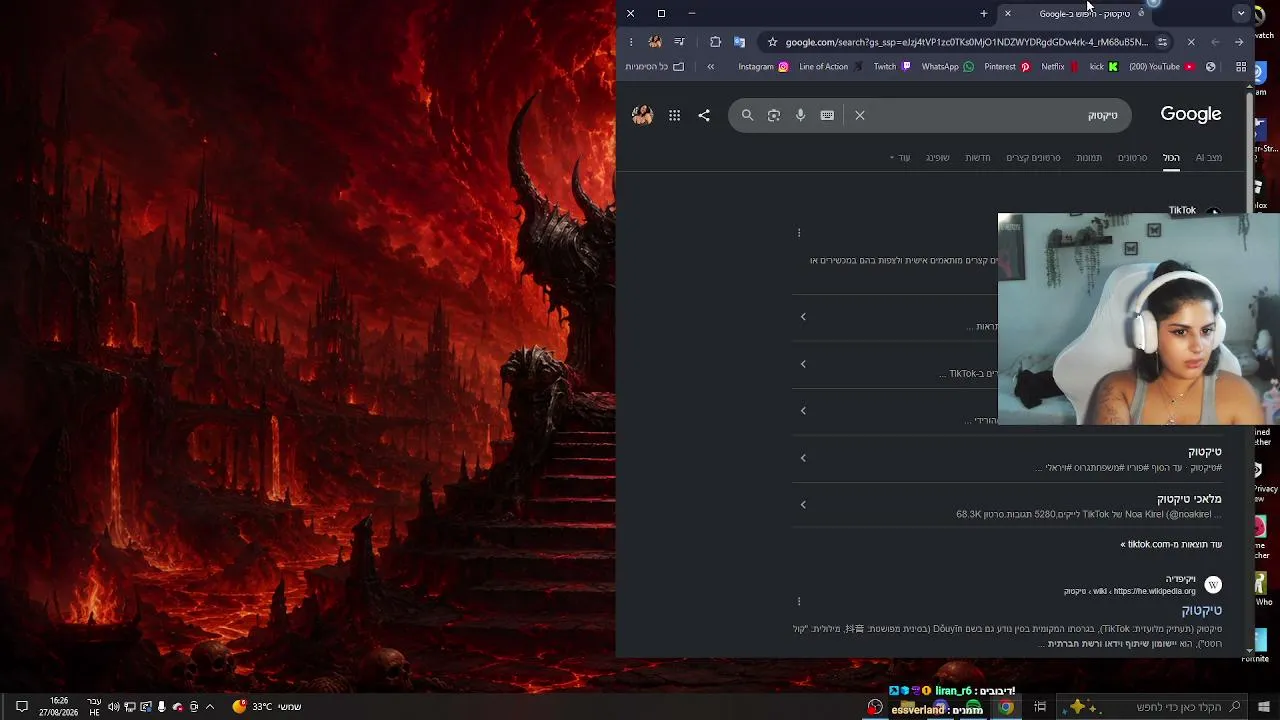Open the Twitch bookmark
The image size is (1280, 720).
coord(892,67)
